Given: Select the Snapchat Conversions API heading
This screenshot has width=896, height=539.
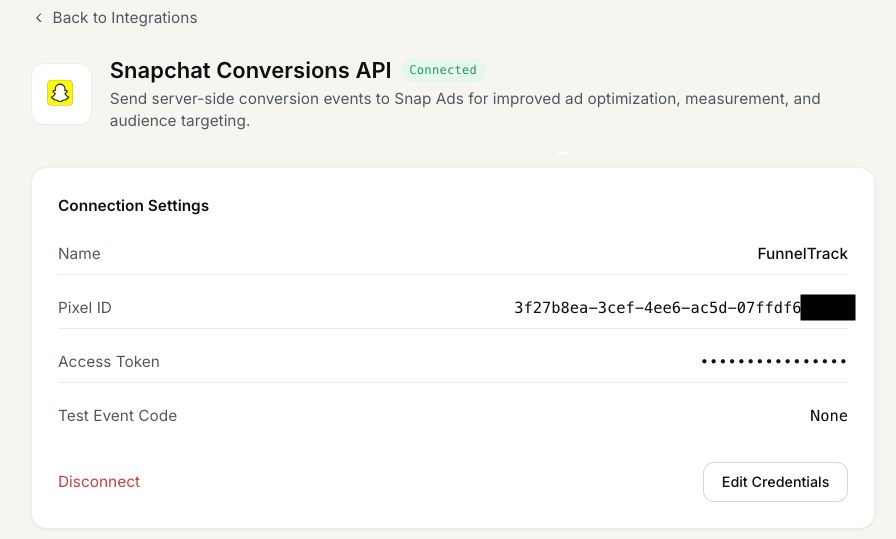Looking at the screenshot, I should click(250, 70).
